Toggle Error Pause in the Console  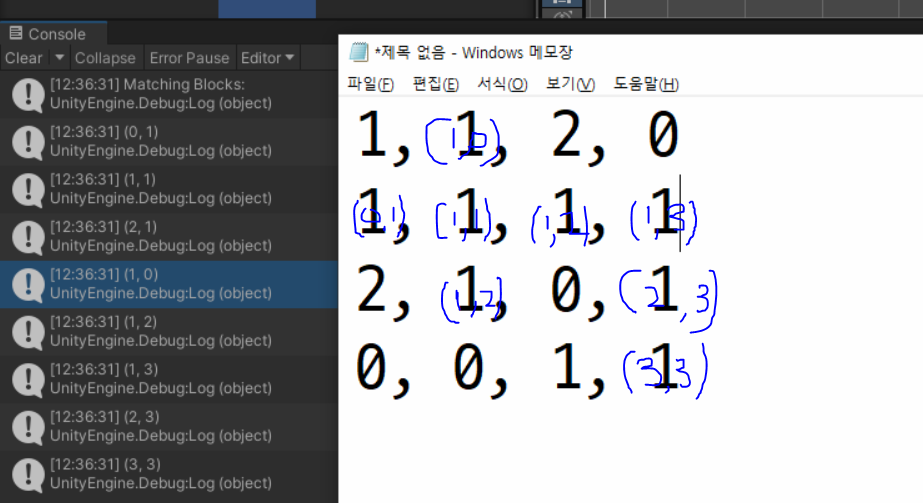pyautogui.click(x=190, y=58)
